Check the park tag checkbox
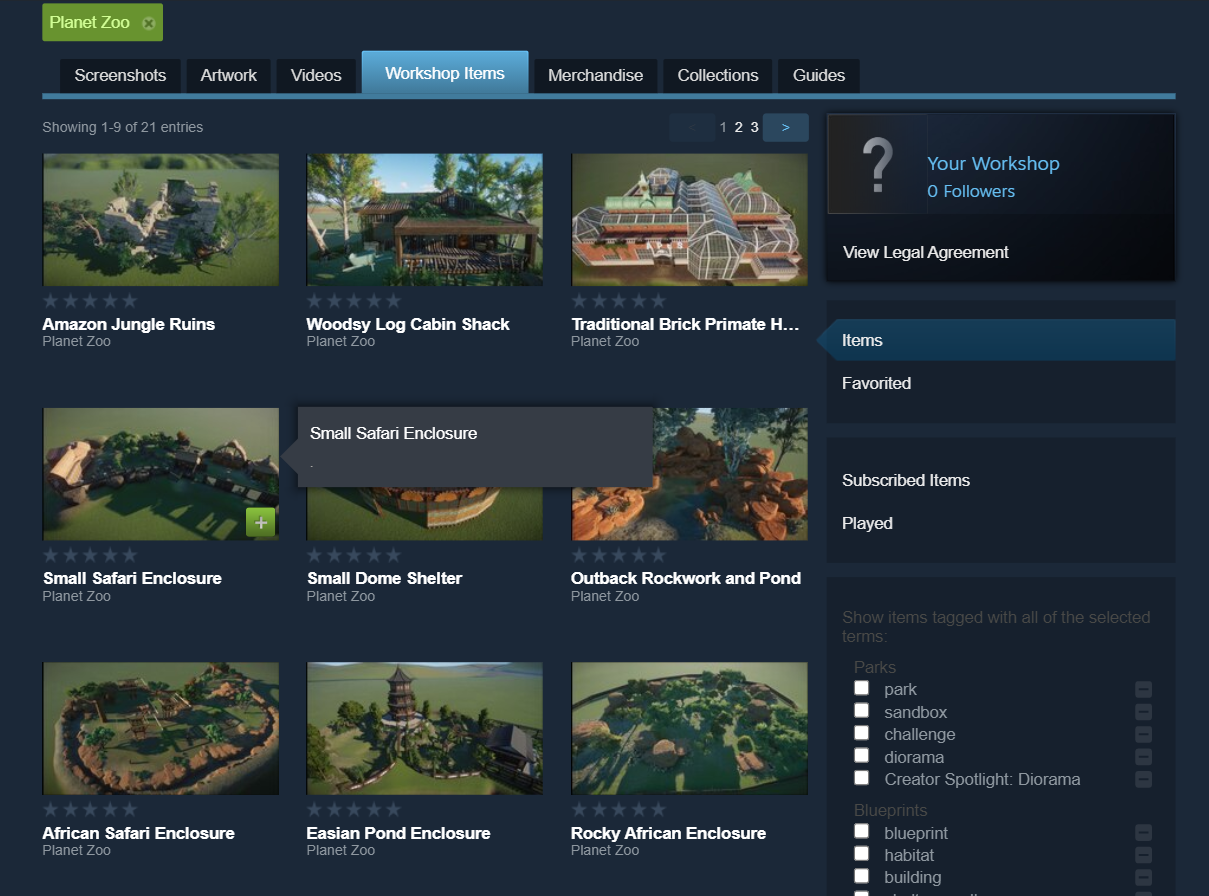The height and width of the screenshot is (896, 1209). click(861, 688)
